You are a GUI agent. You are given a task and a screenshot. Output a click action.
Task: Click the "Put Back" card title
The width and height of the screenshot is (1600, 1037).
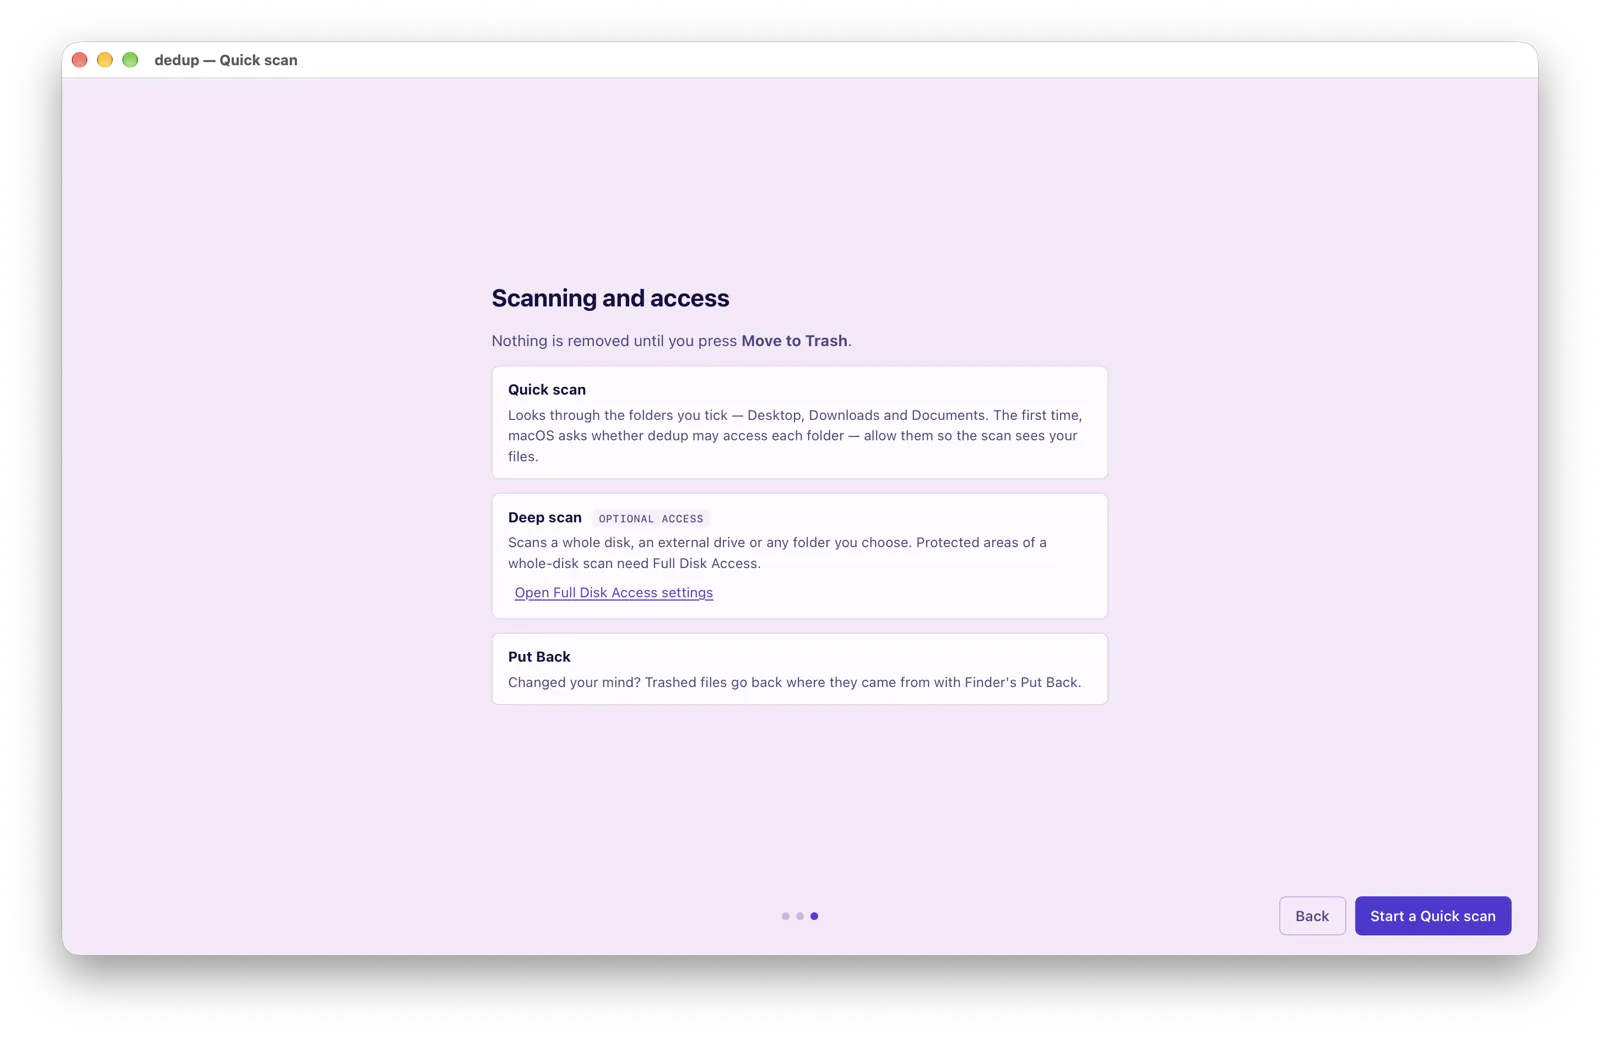[x=539, y=656]
